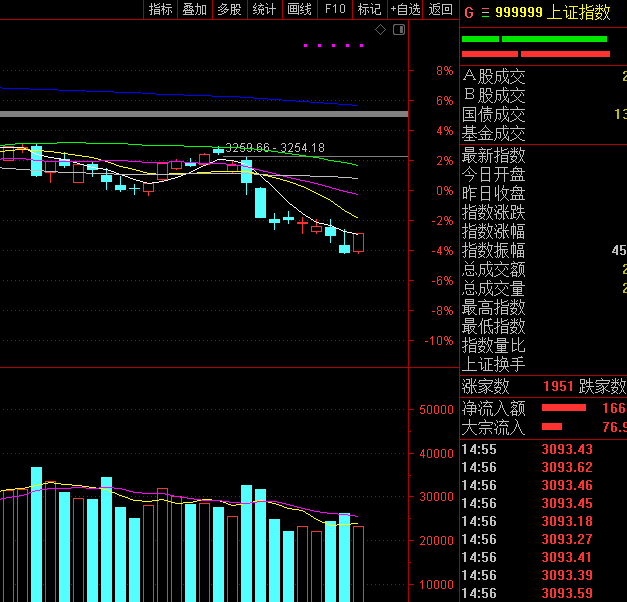Click the 指数振幅 row label
Screen dimensions: 627x602
click(493, 251)
